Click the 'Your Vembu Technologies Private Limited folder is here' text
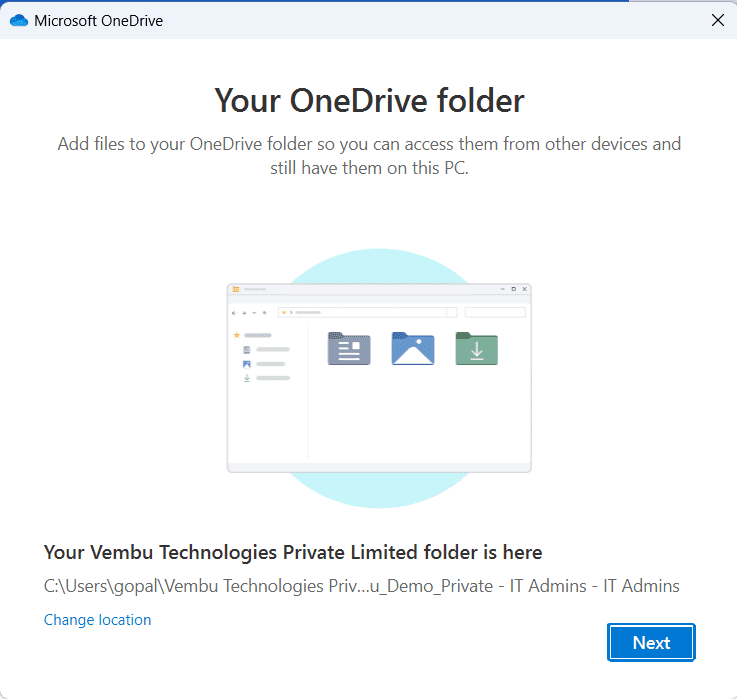This screenshot has height=699, width=737. (293, 552)
